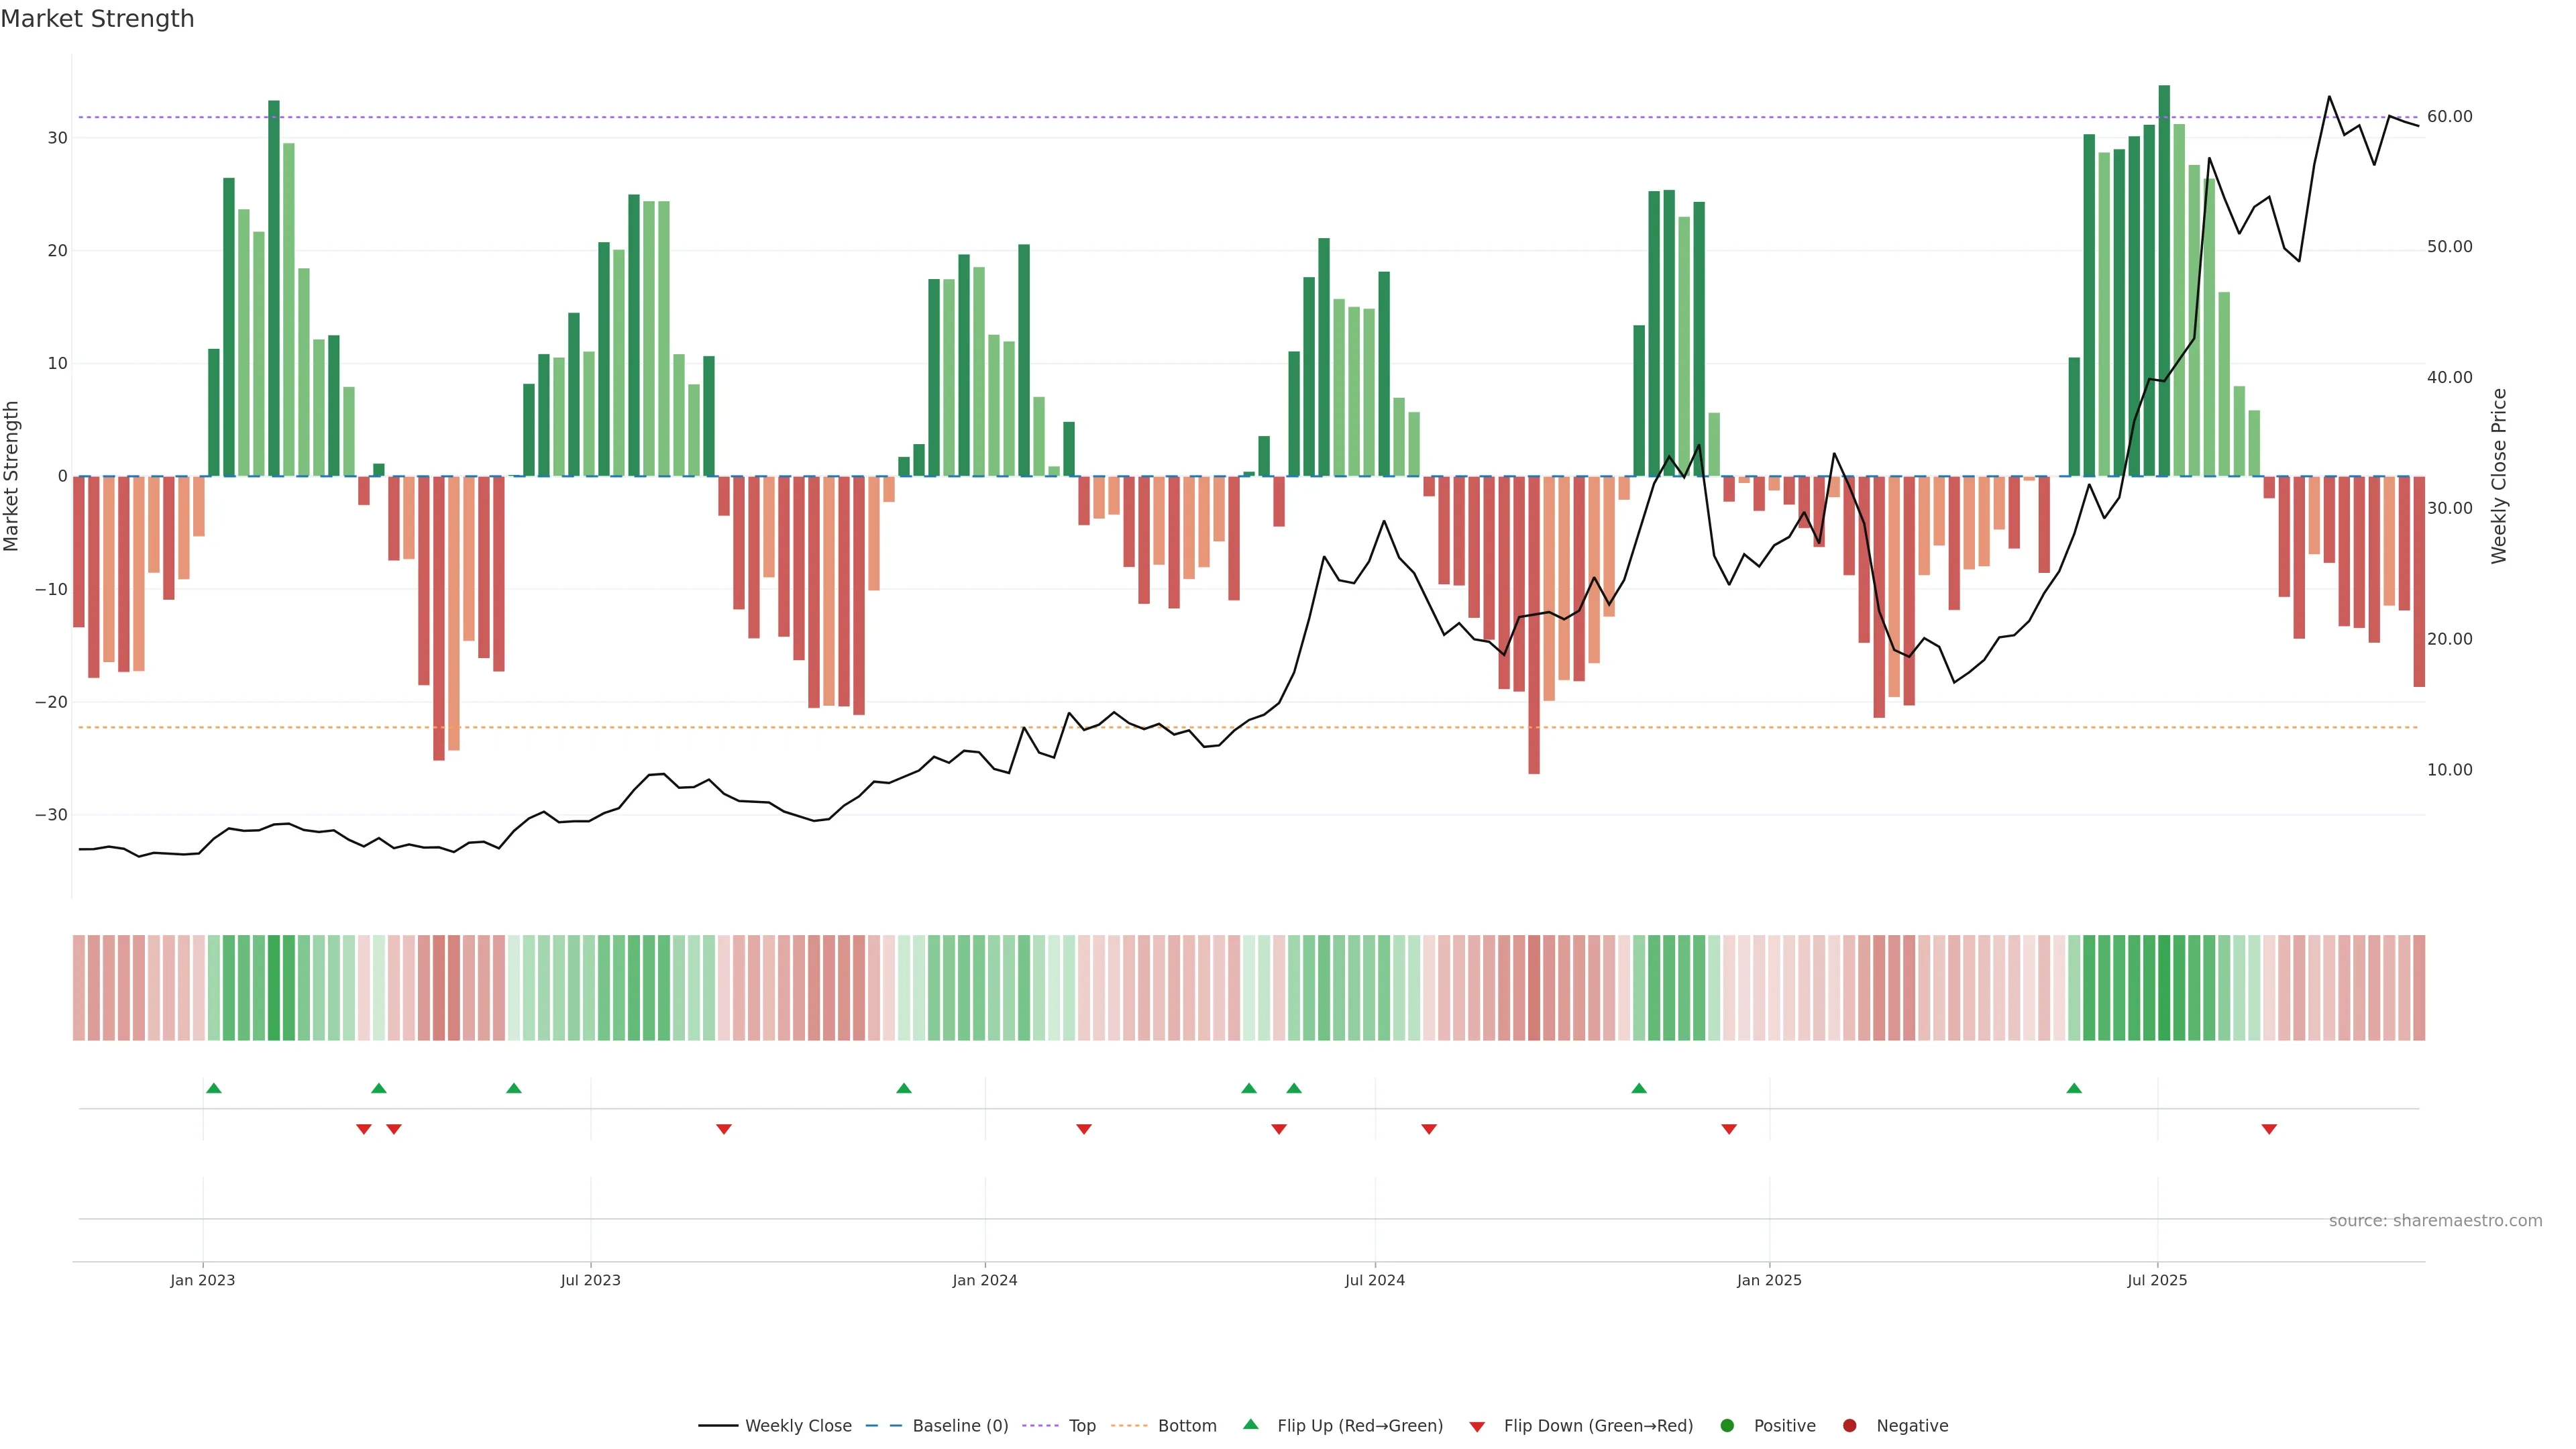Click the Market Strength chart title

[97, 19]
